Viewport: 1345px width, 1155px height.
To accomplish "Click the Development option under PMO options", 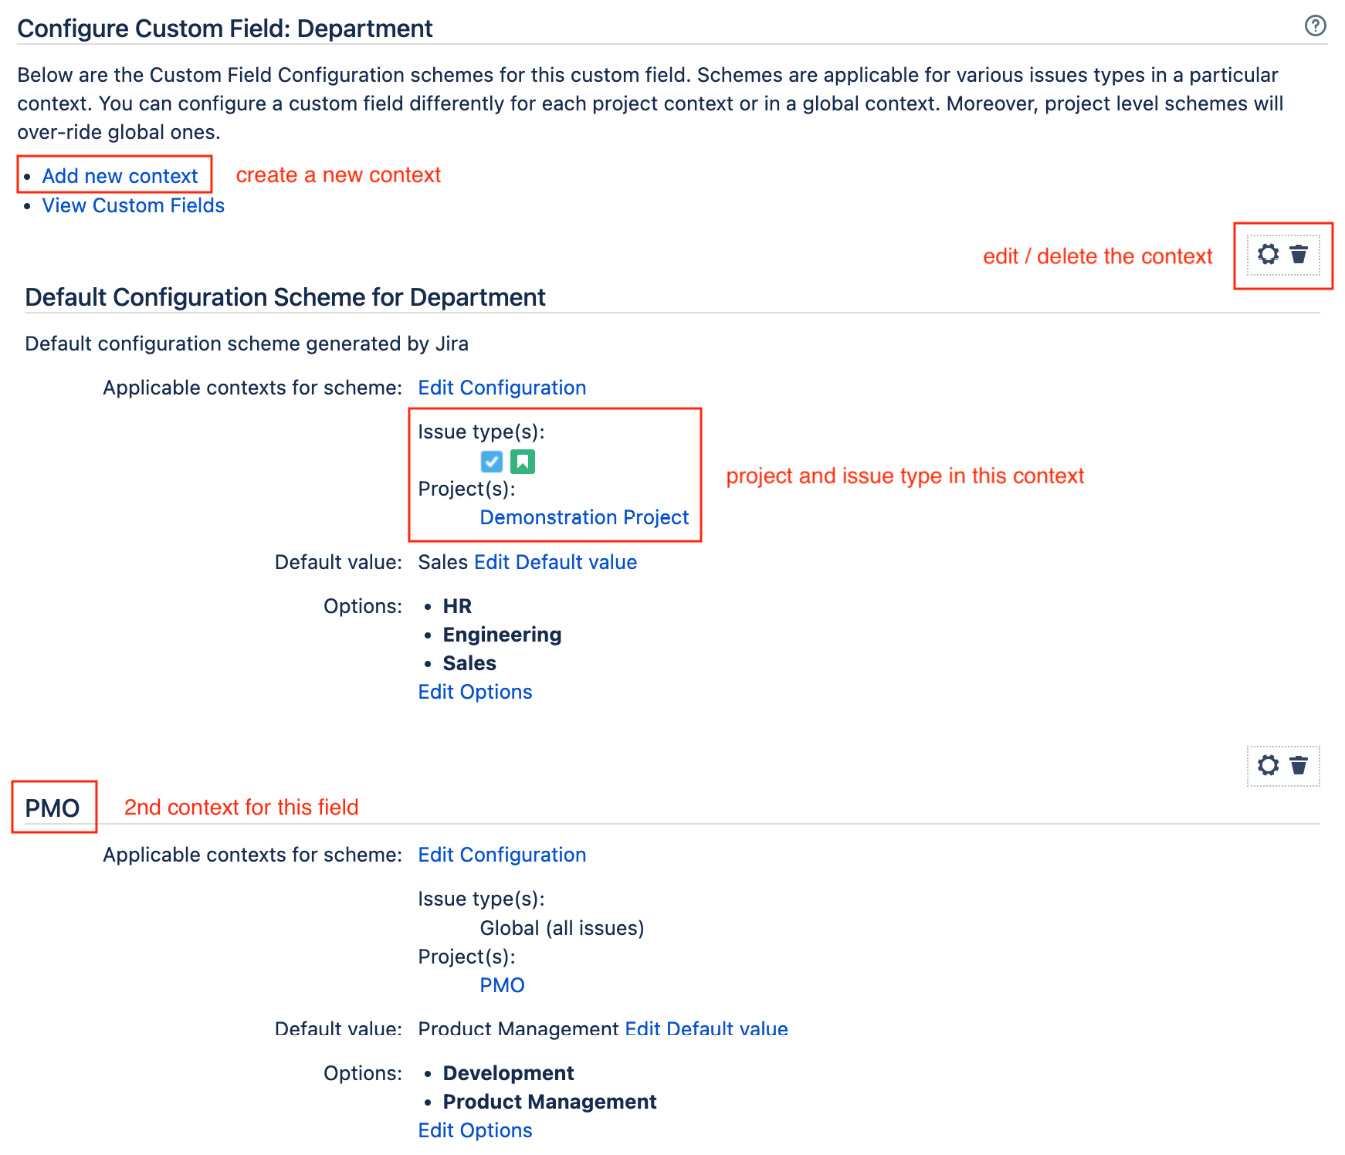I will coord(508,1072).
